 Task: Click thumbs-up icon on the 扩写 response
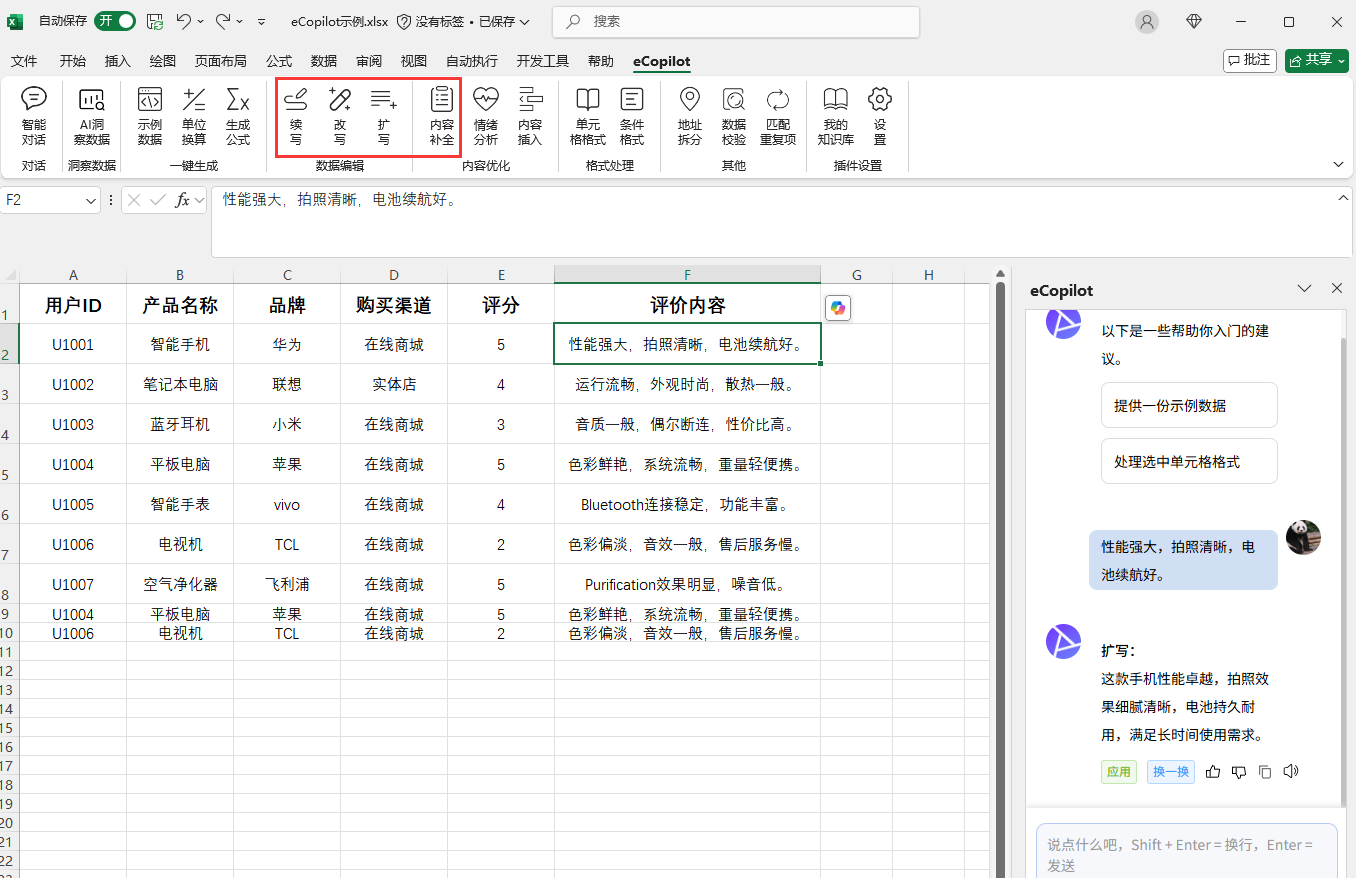(x=1213, y=772)
